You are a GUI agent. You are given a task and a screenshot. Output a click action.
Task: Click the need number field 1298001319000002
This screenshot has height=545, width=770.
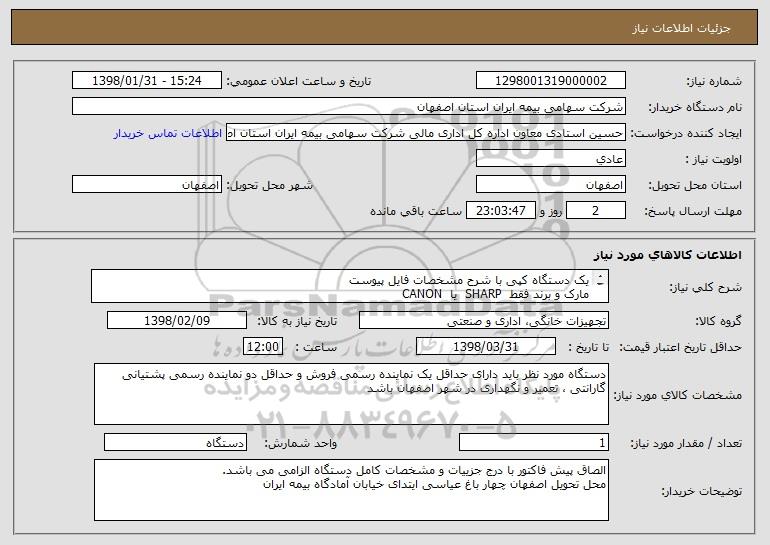(550, 81)
